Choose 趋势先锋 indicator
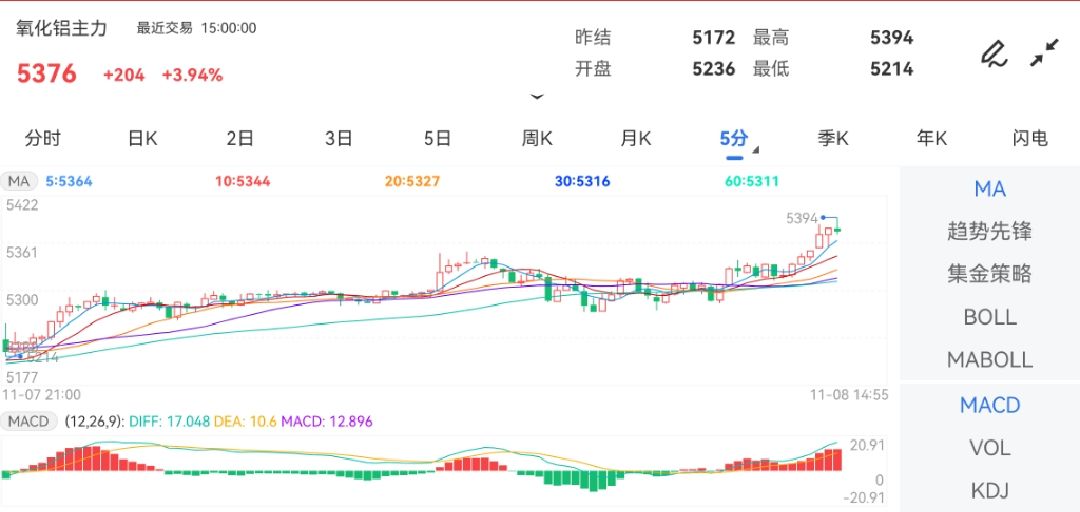Screen dimensions: 1080x512 [x=990, y=232]
